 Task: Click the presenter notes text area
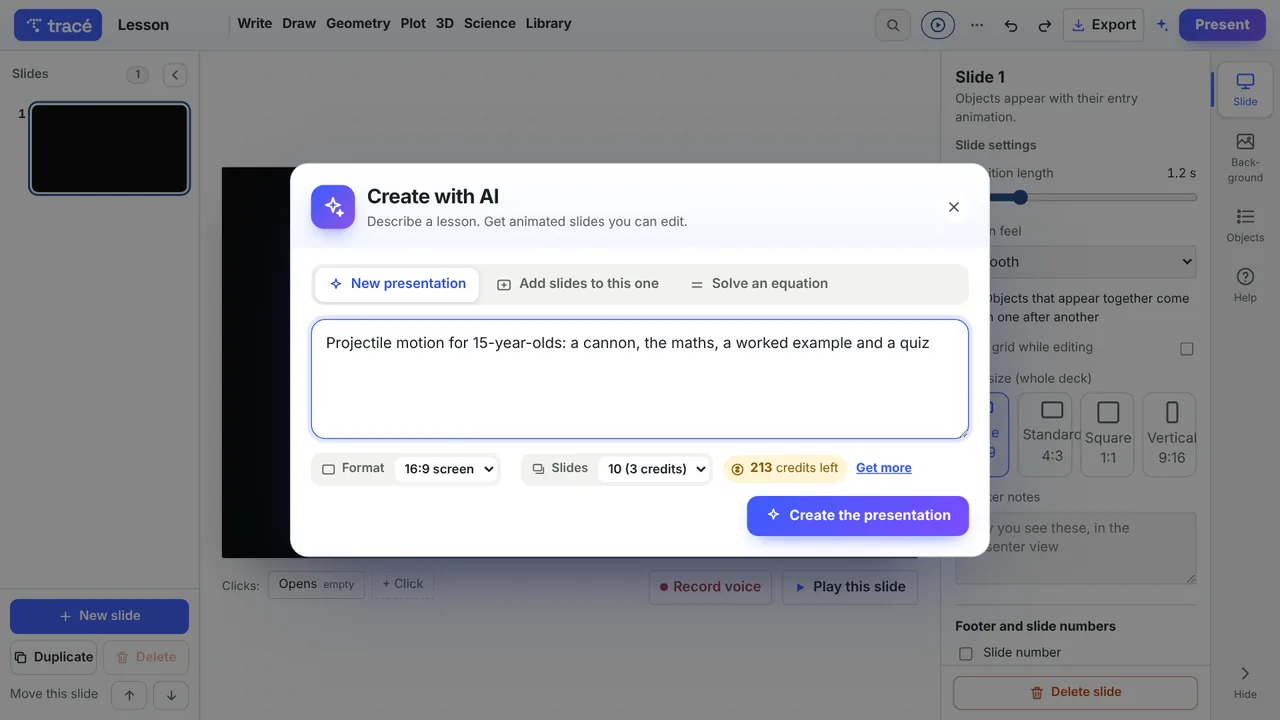click(x=1076, y=548)
